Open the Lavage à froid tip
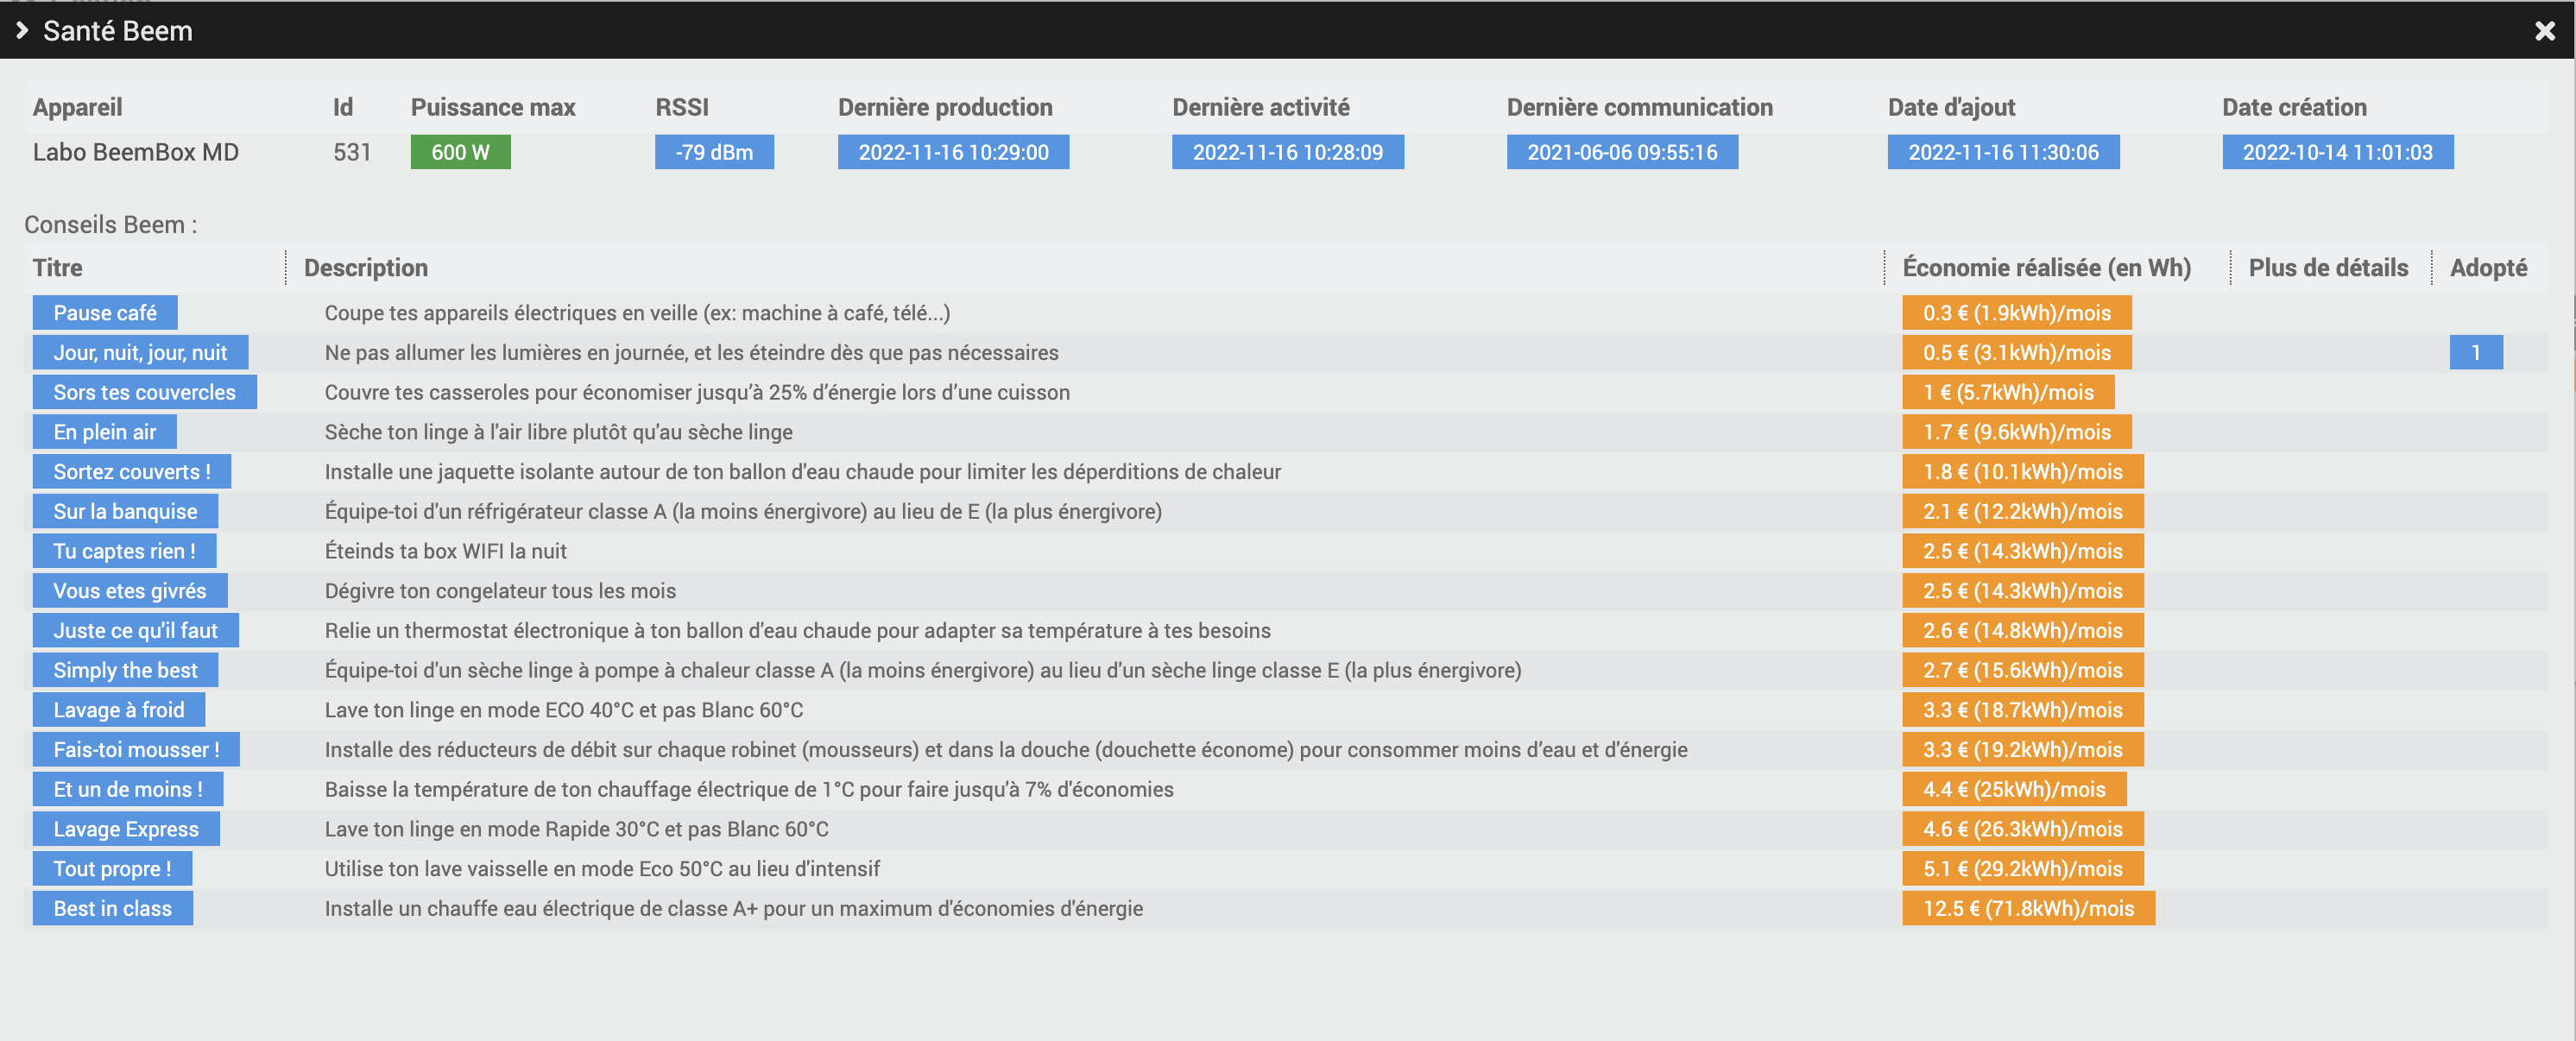Viewport: 2576px width, 1041px height. [119, 710]
